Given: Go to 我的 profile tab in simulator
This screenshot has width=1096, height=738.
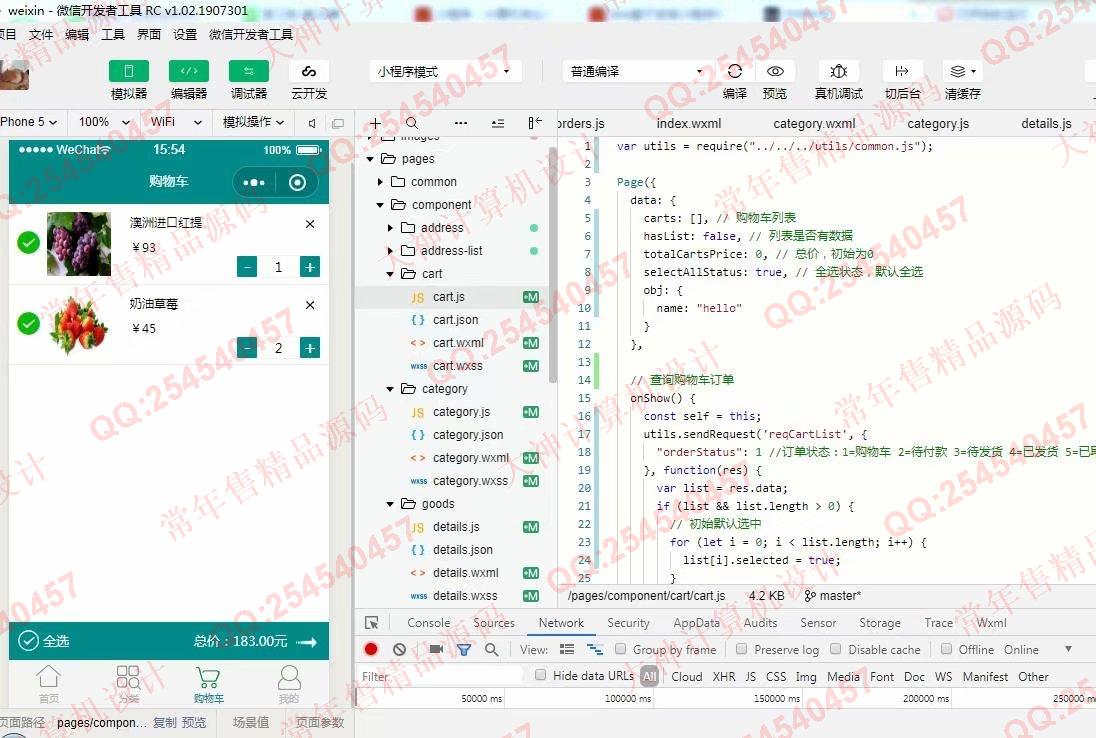Looking at the screenshot, I should (289, 683).
